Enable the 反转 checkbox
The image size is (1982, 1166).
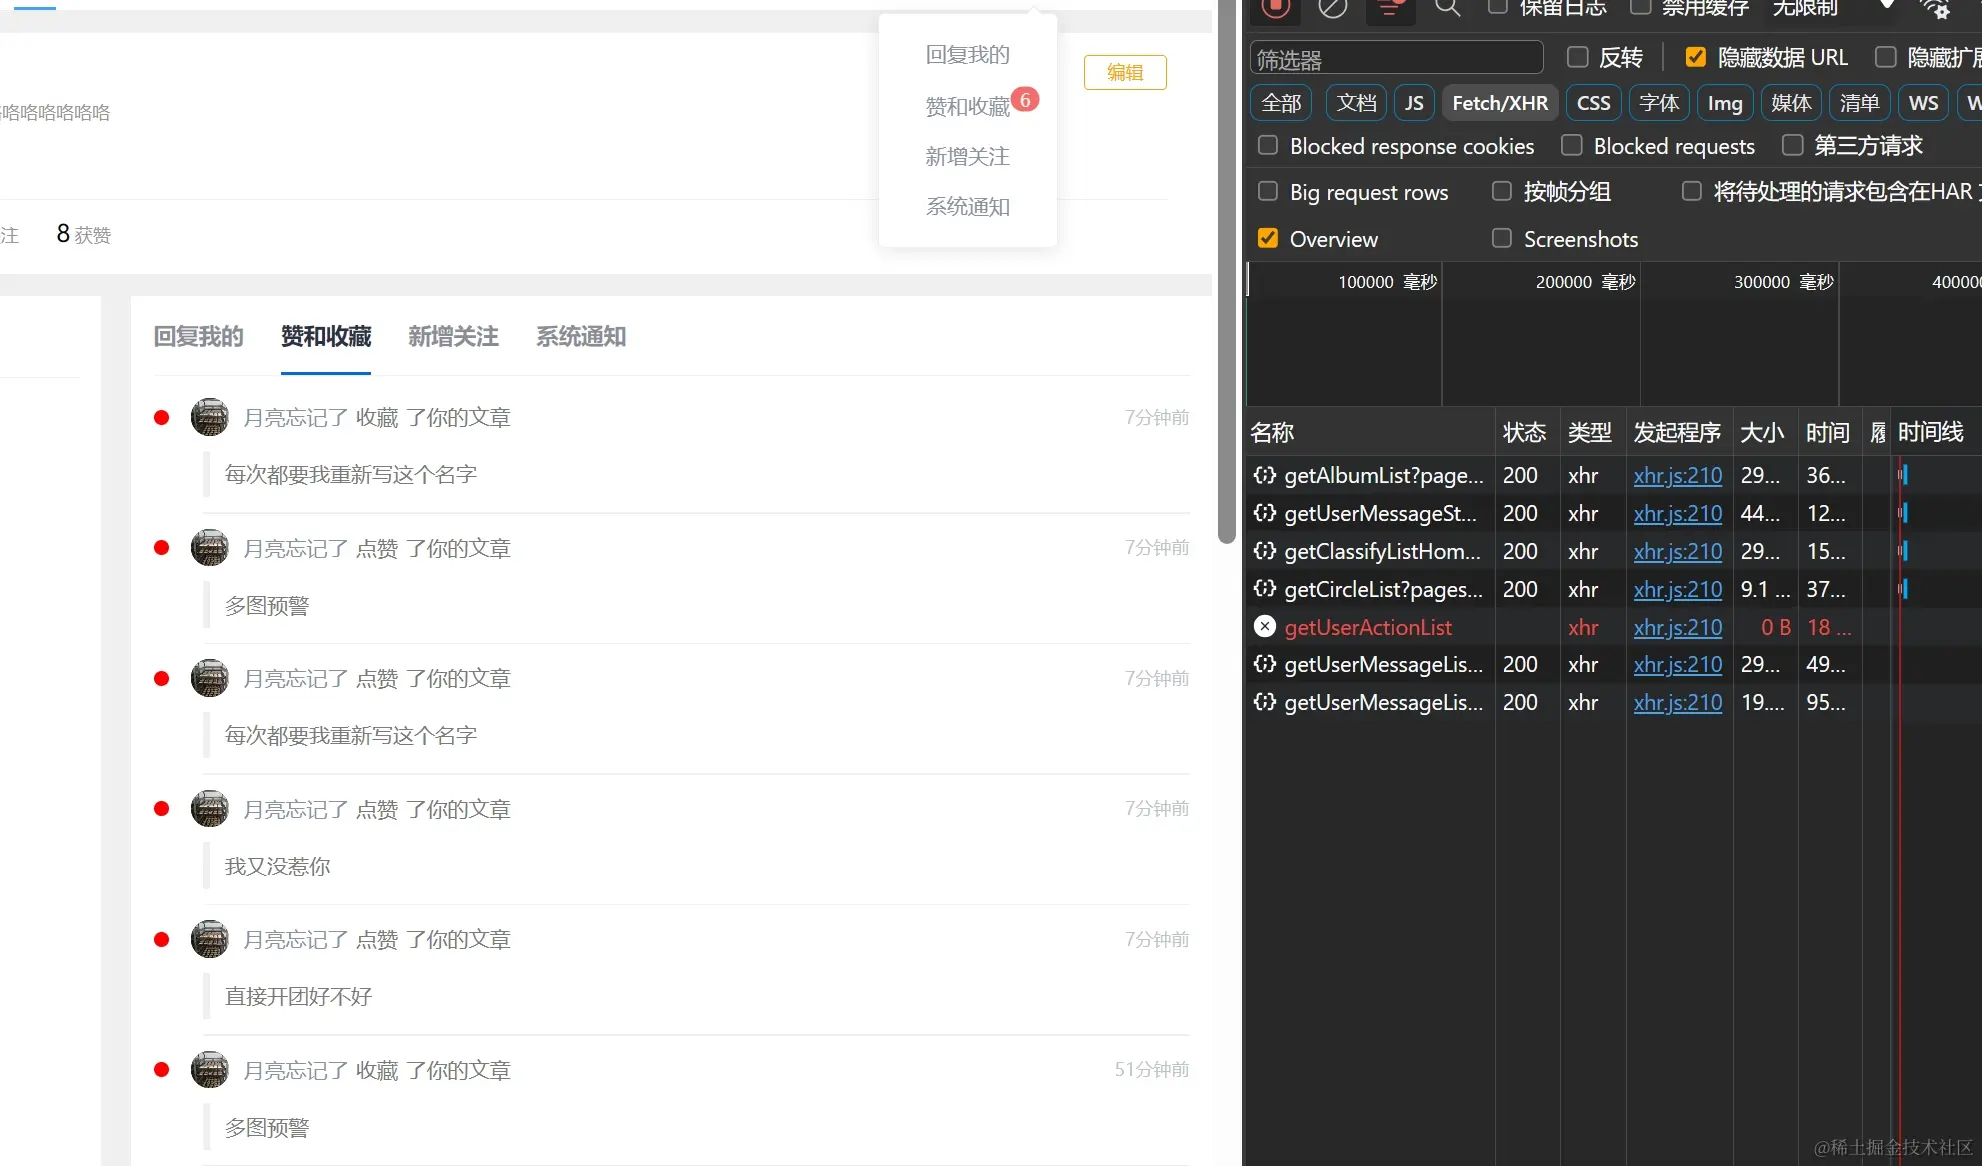pyautogui.click(x=1578, y=57)
